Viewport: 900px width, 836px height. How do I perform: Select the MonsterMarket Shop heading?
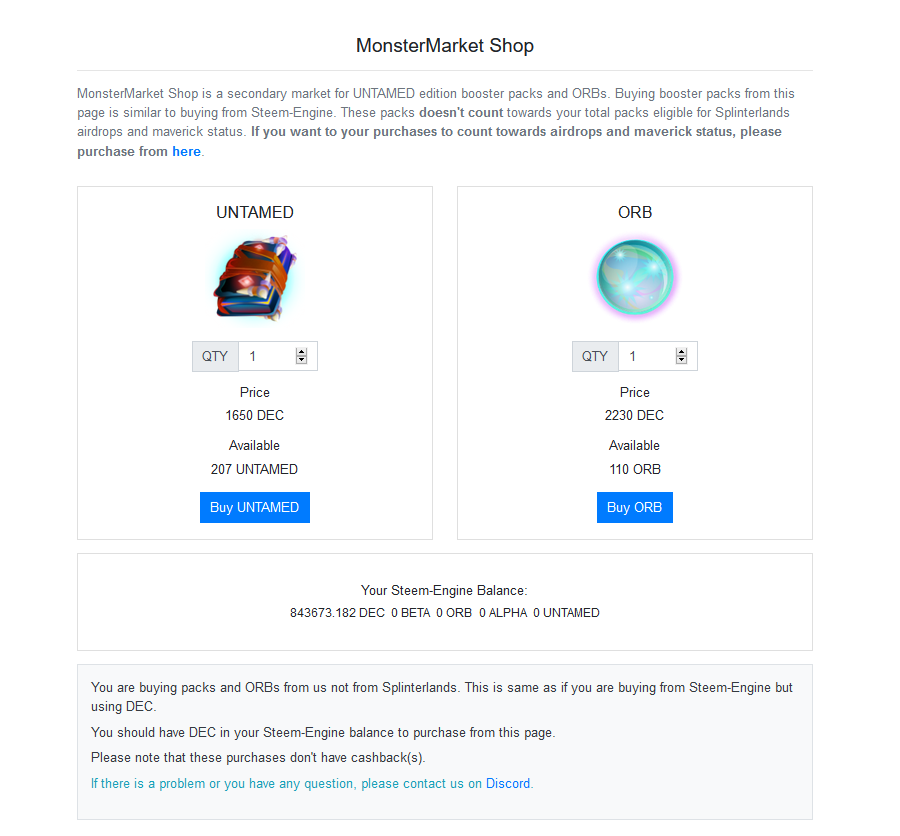click(445, 45)
